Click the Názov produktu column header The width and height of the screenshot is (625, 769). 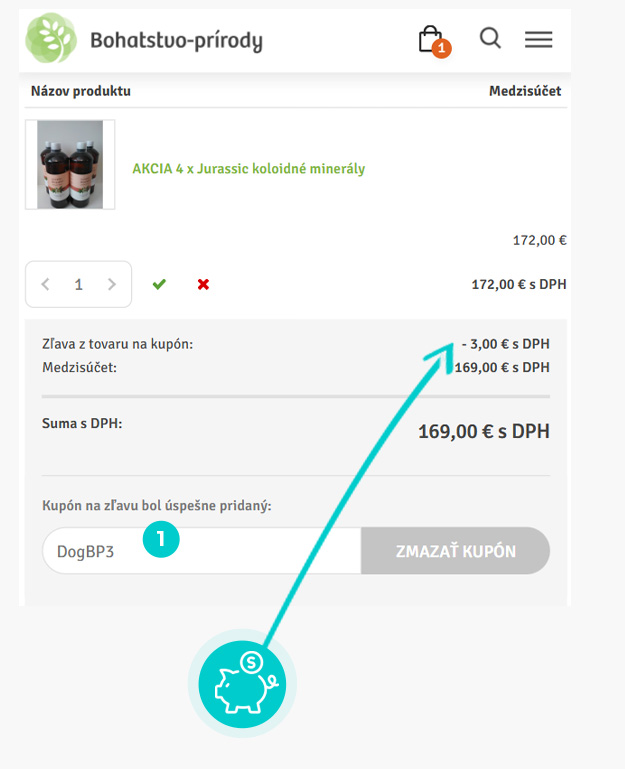coord(81,91)
